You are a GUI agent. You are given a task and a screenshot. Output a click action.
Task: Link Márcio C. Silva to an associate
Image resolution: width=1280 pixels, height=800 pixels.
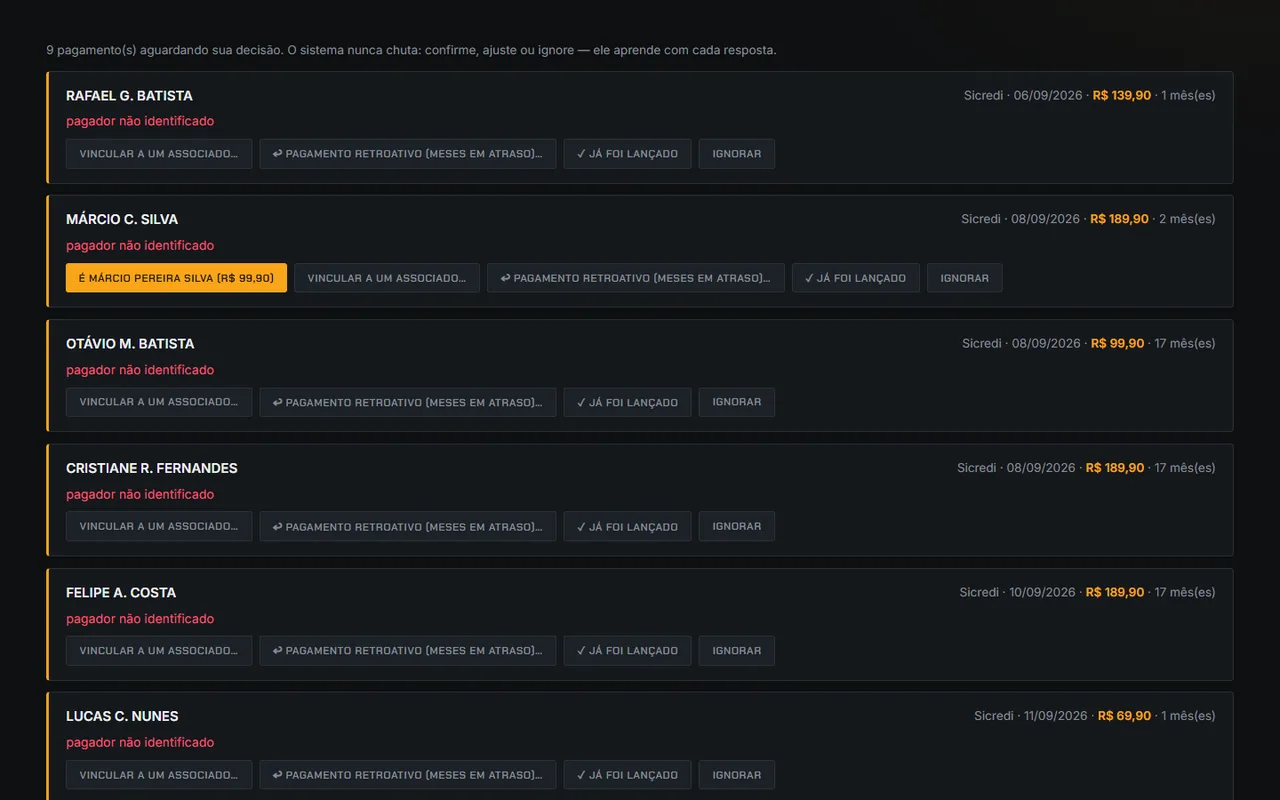(x=387, y=278)
